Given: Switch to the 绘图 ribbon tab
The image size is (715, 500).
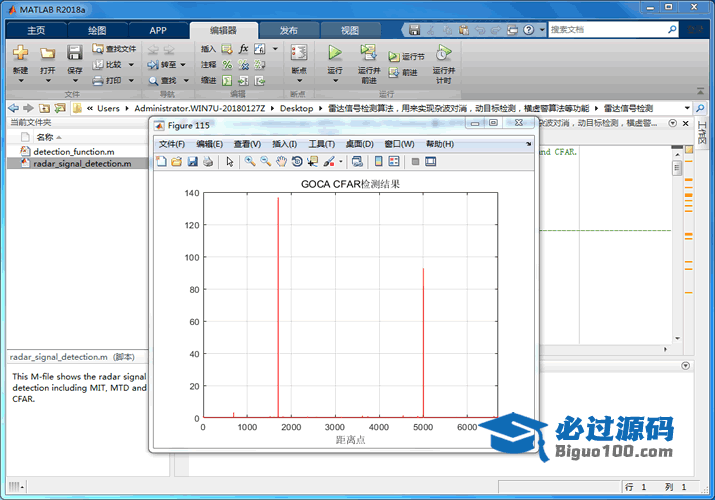Looking at the screenshot, I should [97, 30].
